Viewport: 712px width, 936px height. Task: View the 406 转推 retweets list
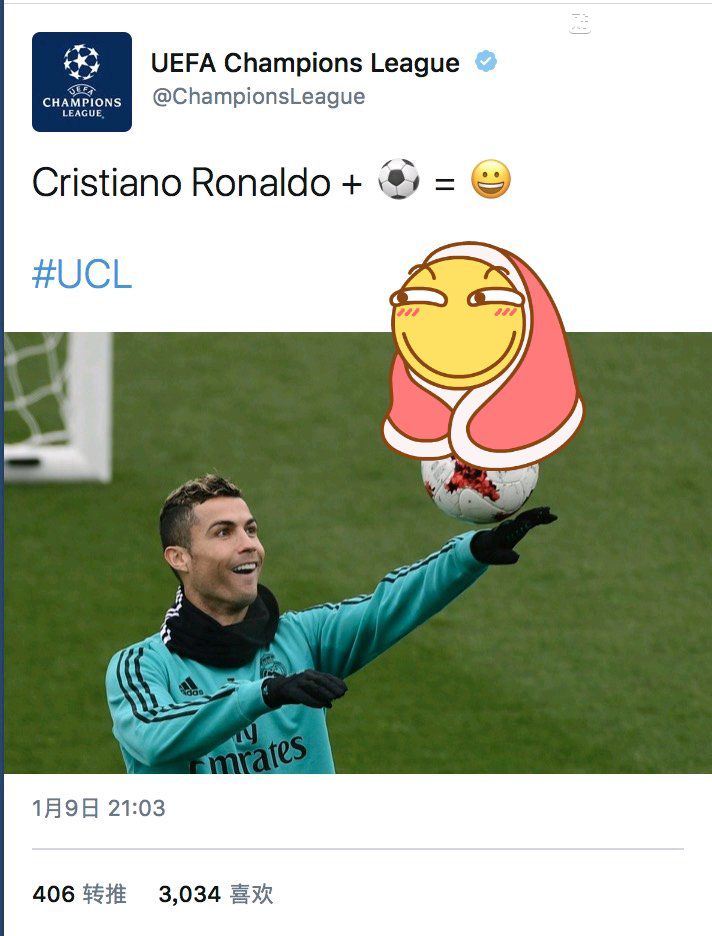tap(79, 894)
